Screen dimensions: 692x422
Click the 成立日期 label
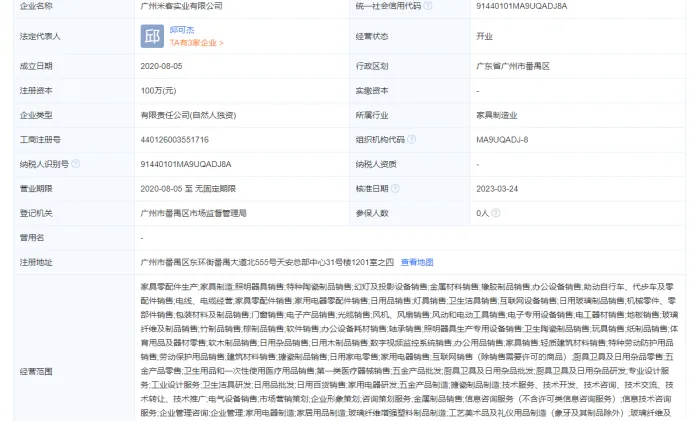click(x=36, y=66)
